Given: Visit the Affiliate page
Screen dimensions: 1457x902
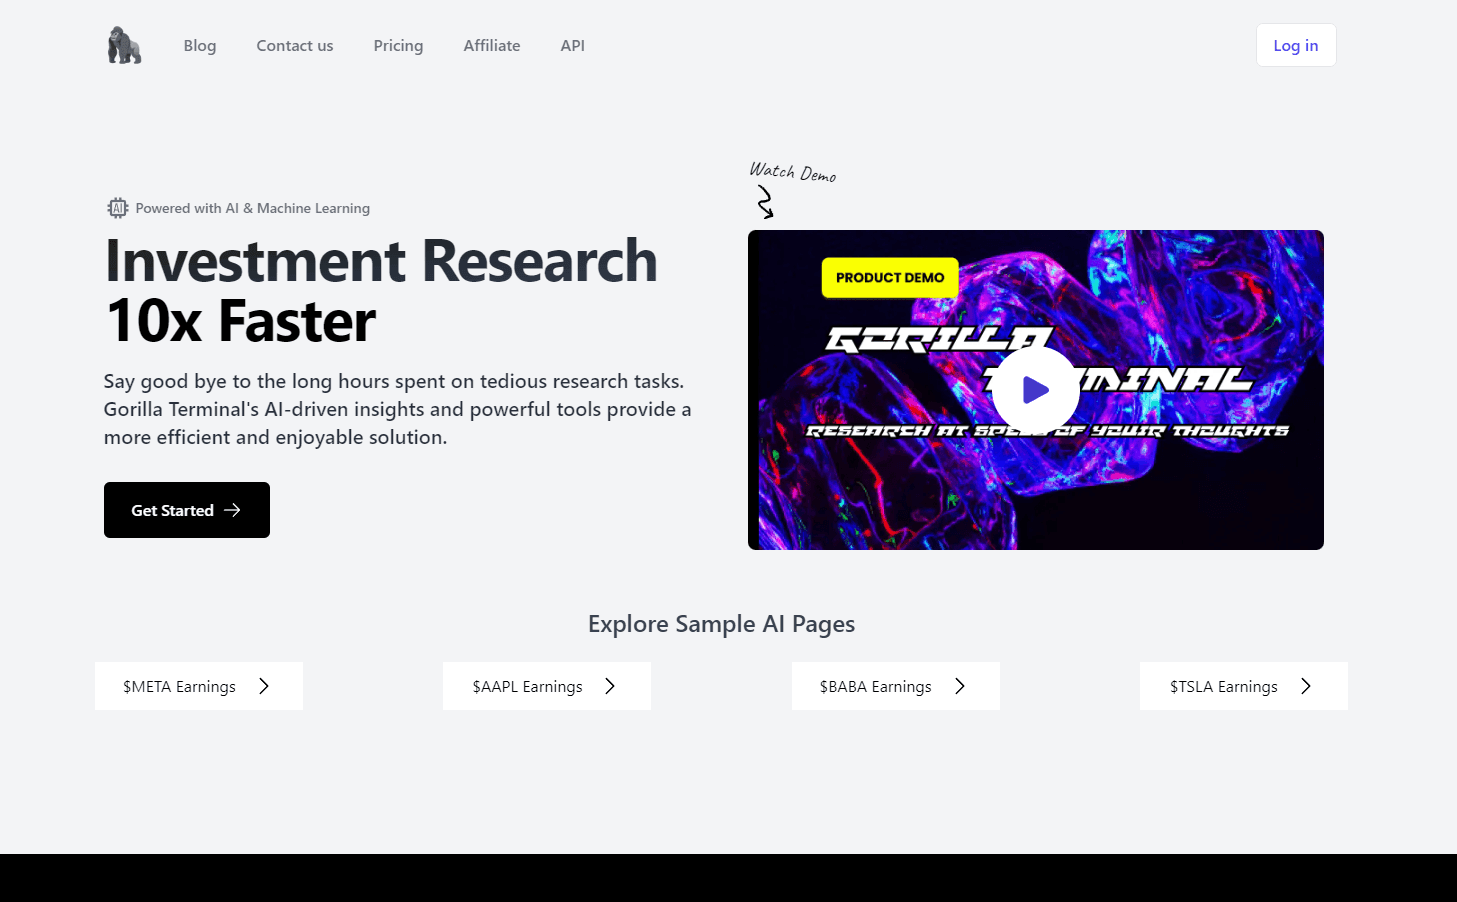Looking at the screenshot, I should 492,46.
